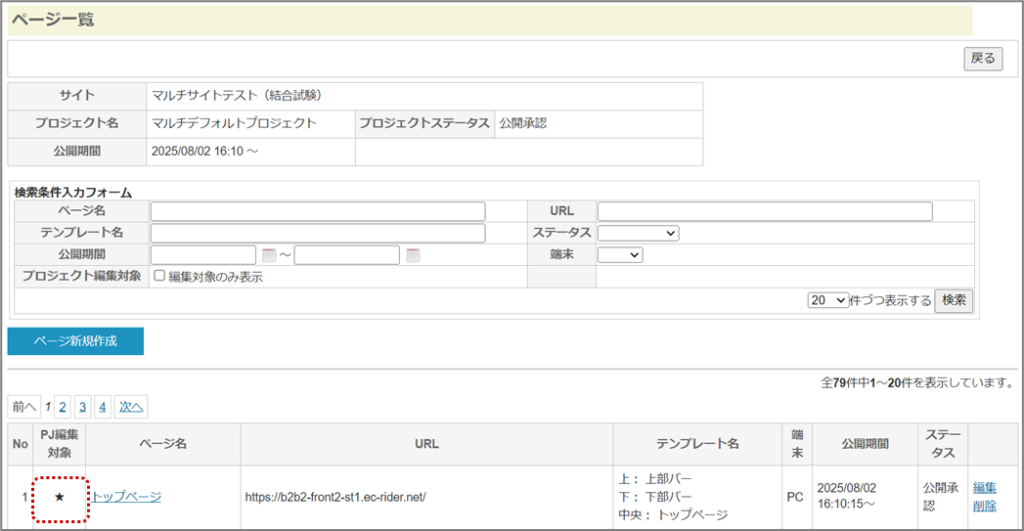Jump to page 4 of results
The image size is (1024, 531).
pyautogui.click(x=103, y=407)
